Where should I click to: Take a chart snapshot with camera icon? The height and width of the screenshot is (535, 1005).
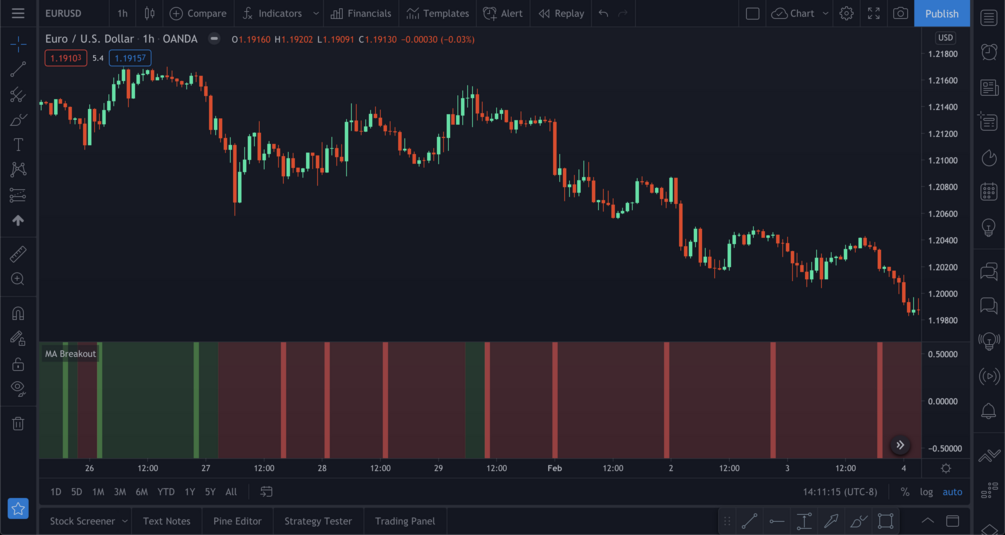901,13
